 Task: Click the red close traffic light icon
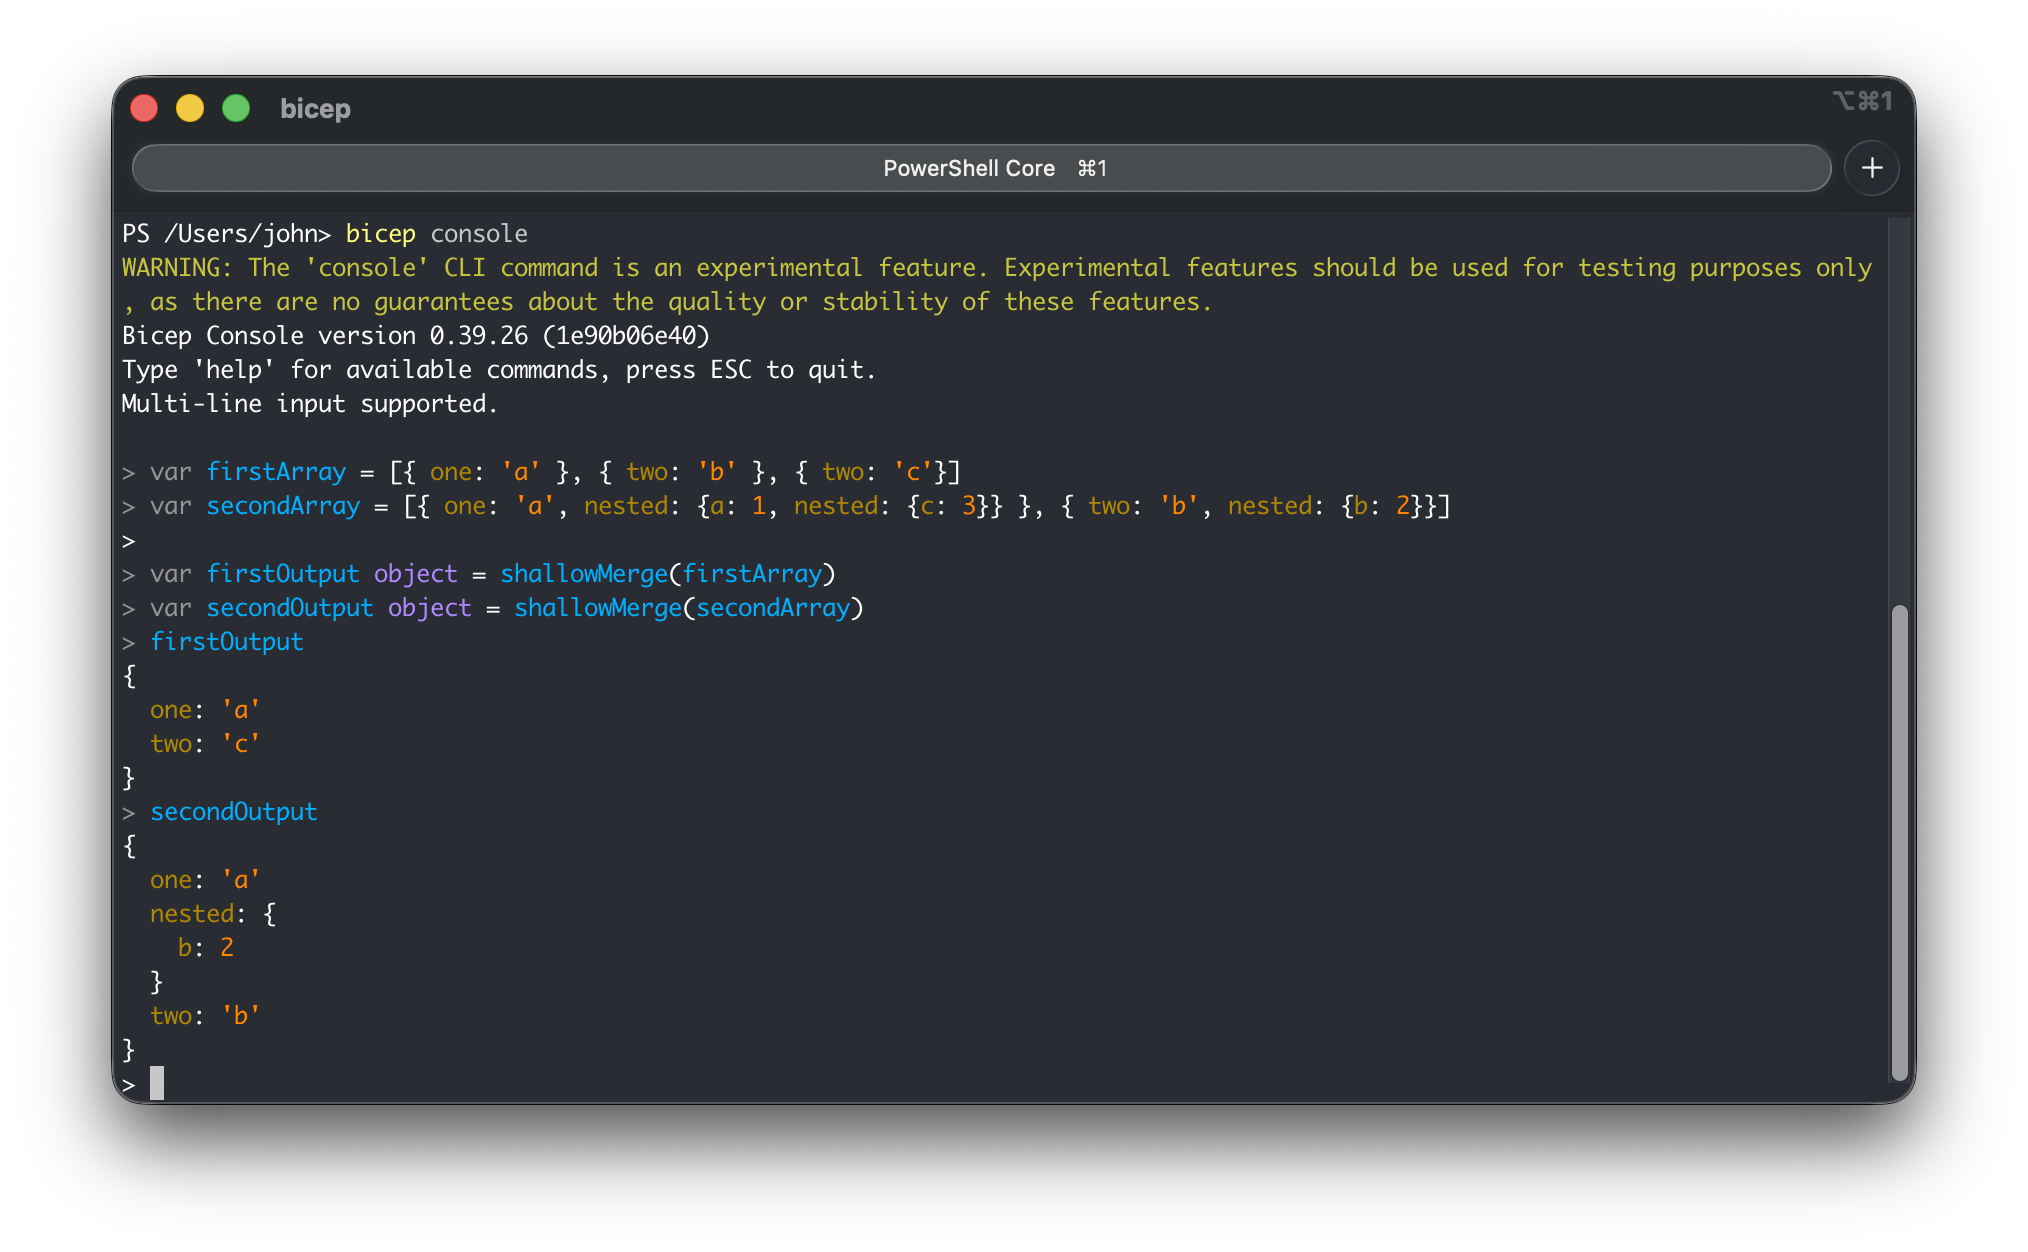(x=144, y=107)
